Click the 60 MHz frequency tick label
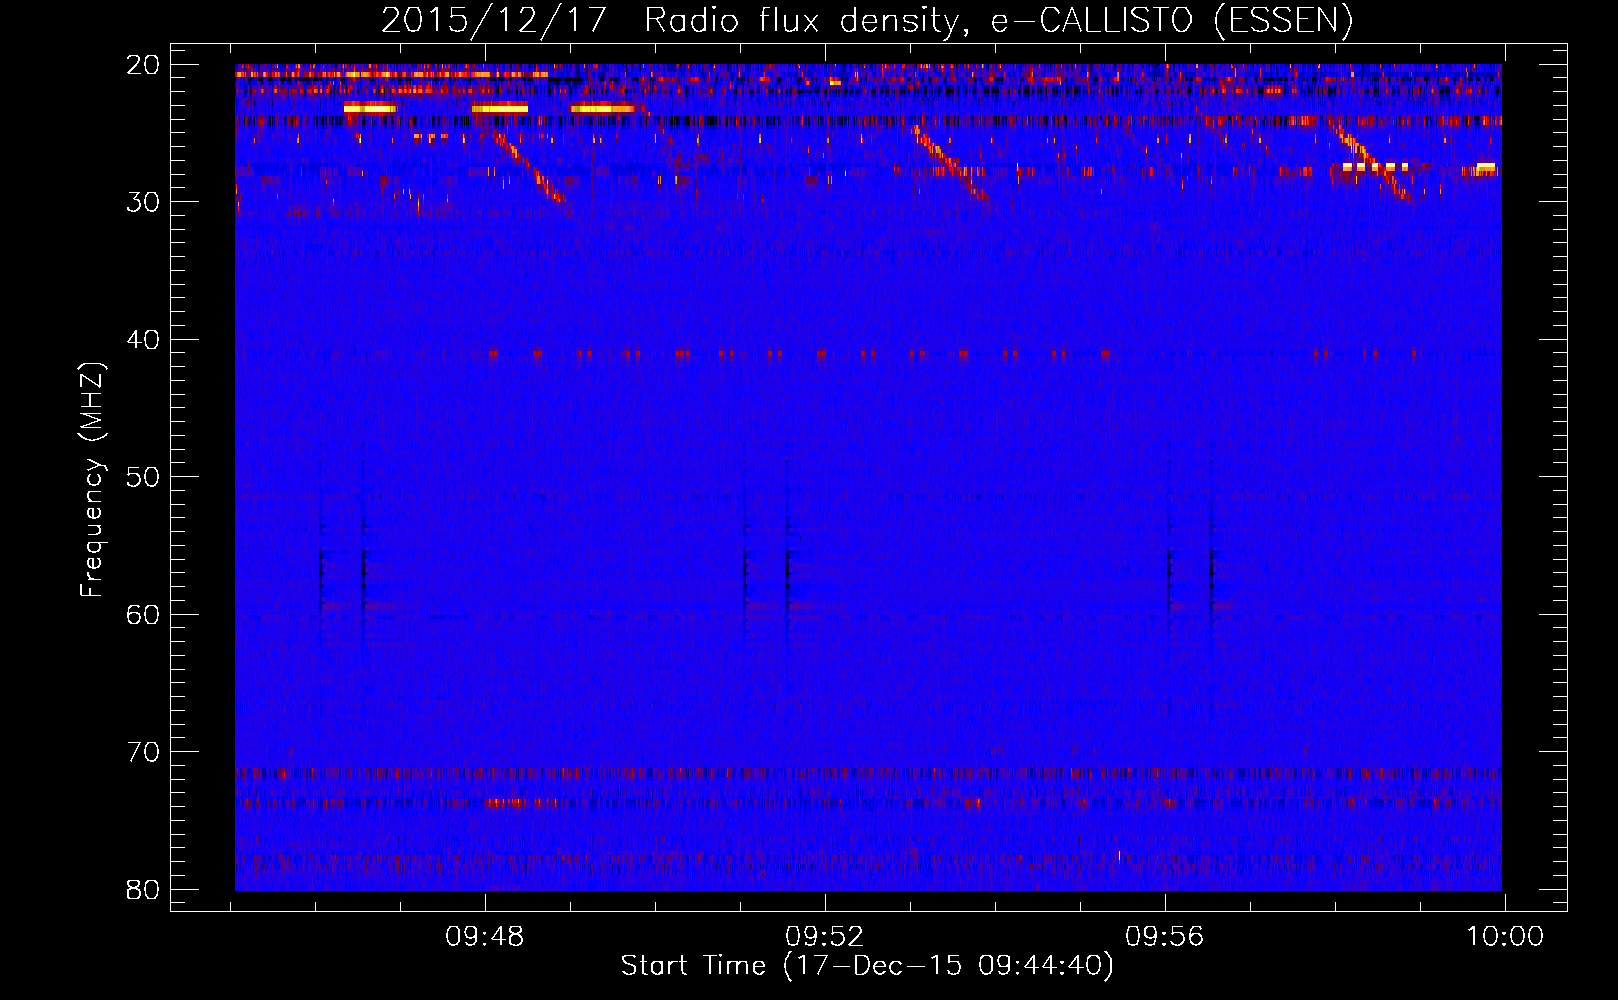 (144, 614)
